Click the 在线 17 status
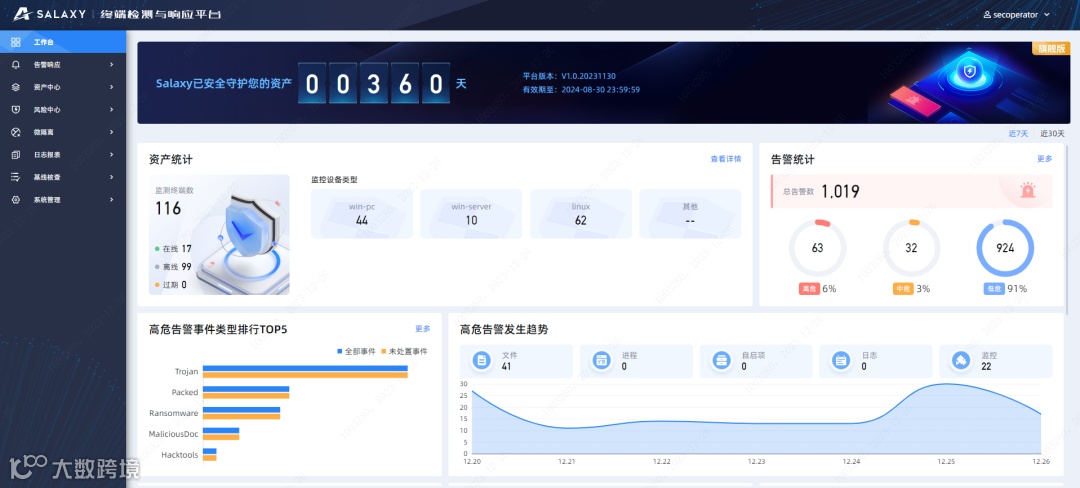 173,248
